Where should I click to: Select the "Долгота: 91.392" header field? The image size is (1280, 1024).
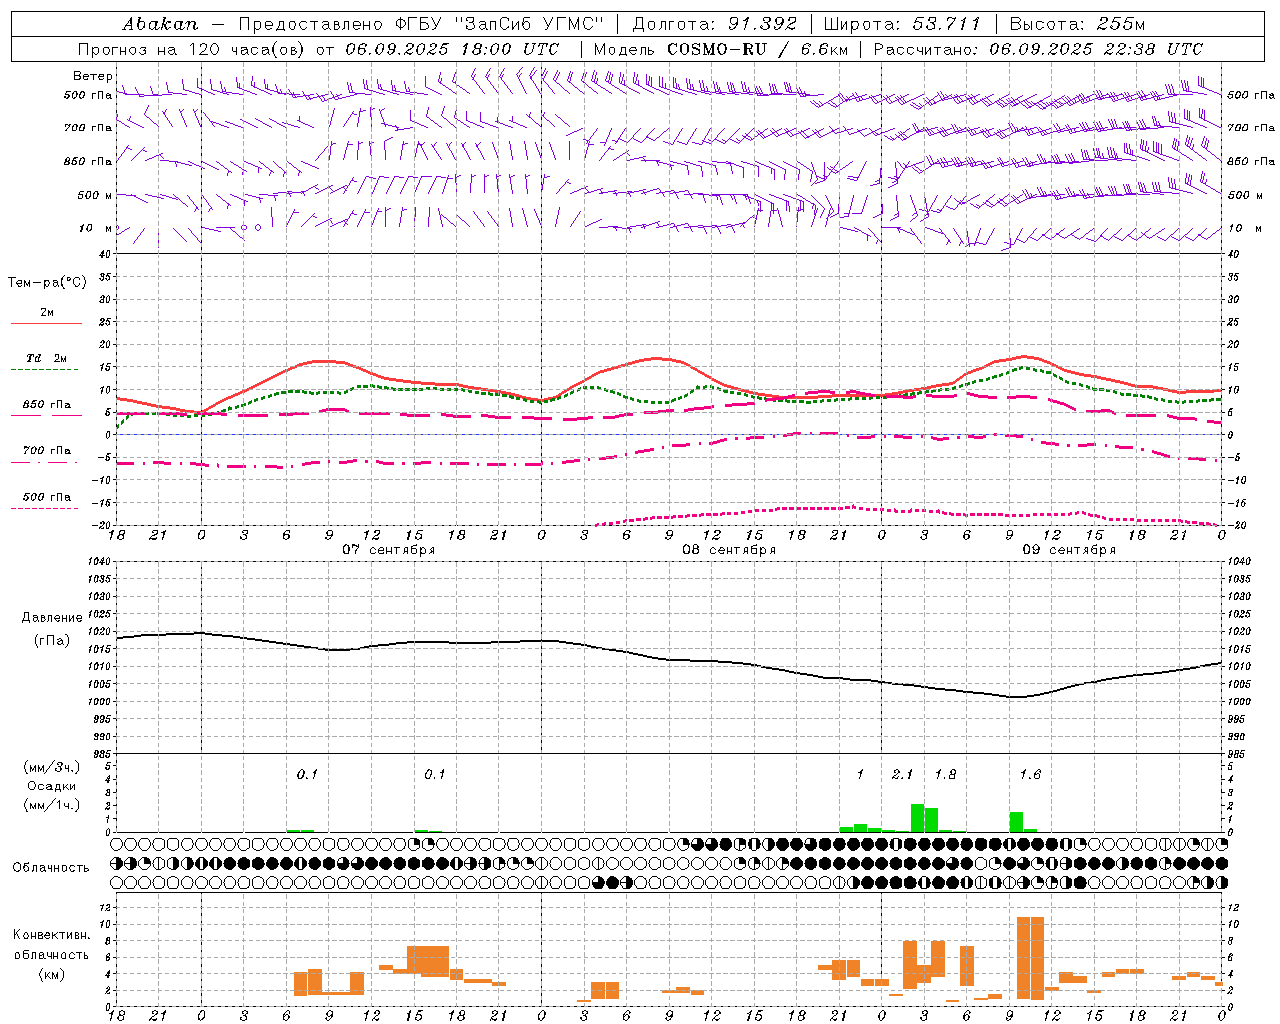(x=715, y=24)
